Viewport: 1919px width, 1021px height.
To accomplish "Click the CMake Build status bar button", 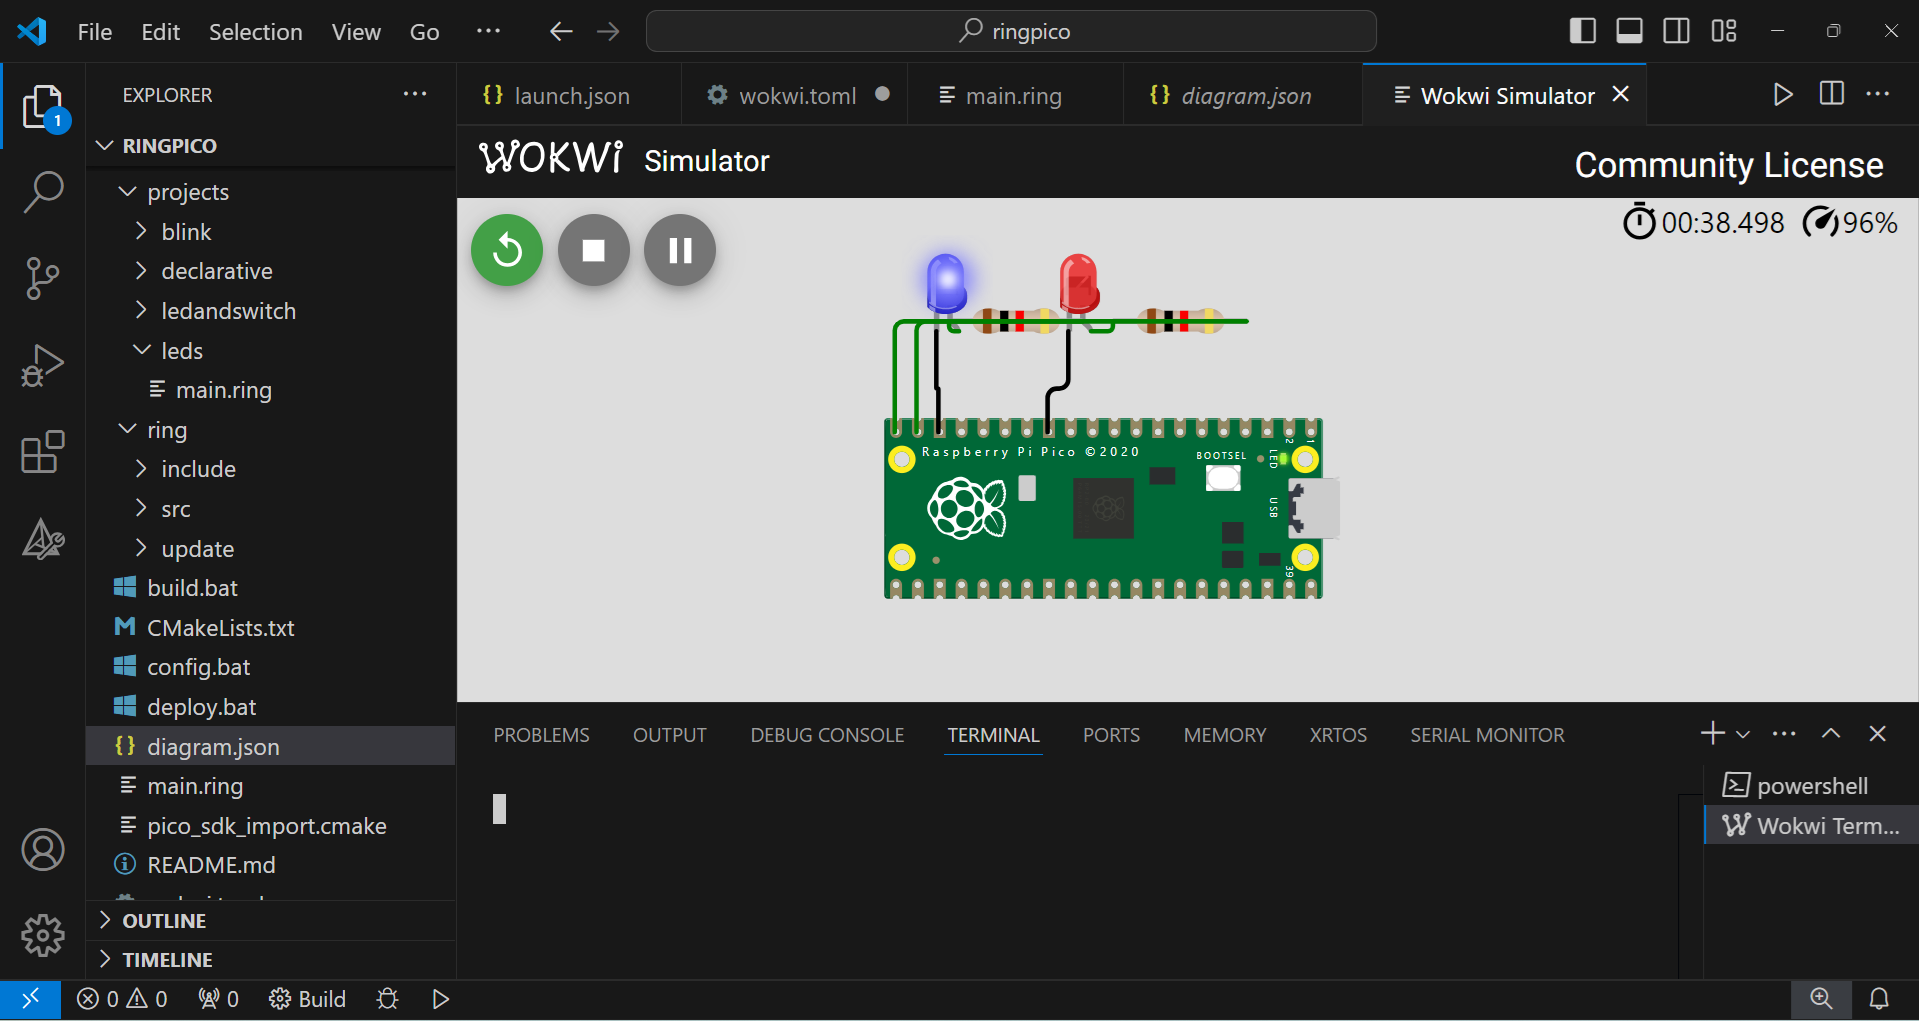I will 308,999.
